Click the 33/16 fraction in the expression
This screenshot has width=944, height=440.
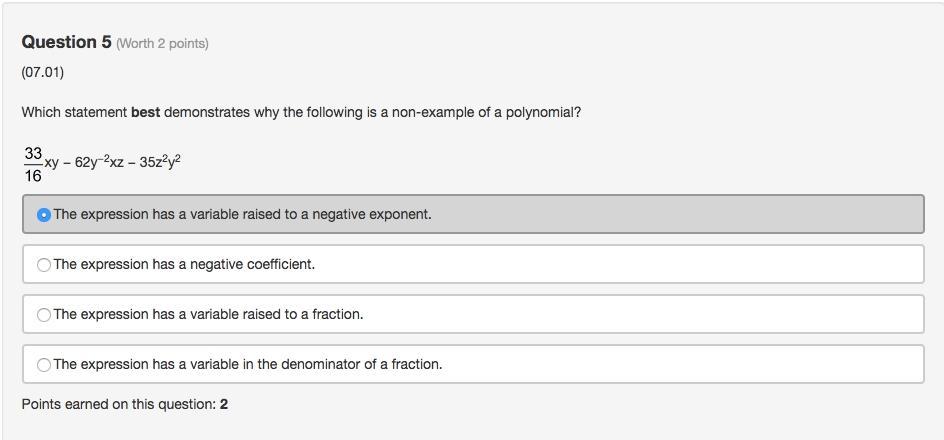(x=33, y=164)
